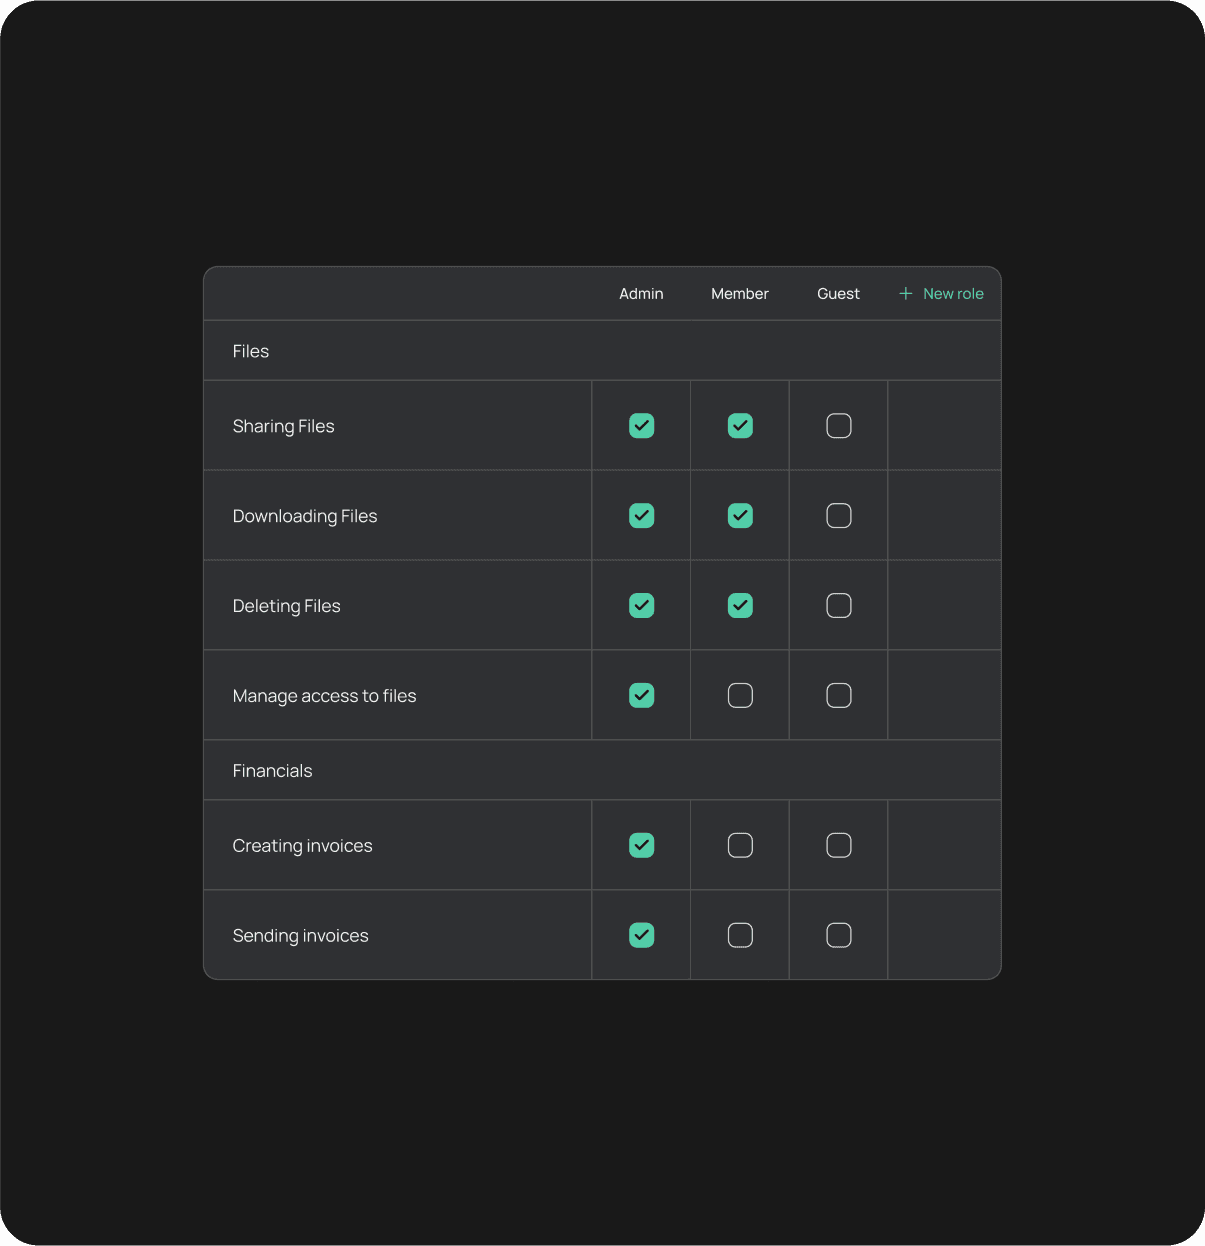
Task: Enable Guest for Sending invoices
Action: pos(839,935)
